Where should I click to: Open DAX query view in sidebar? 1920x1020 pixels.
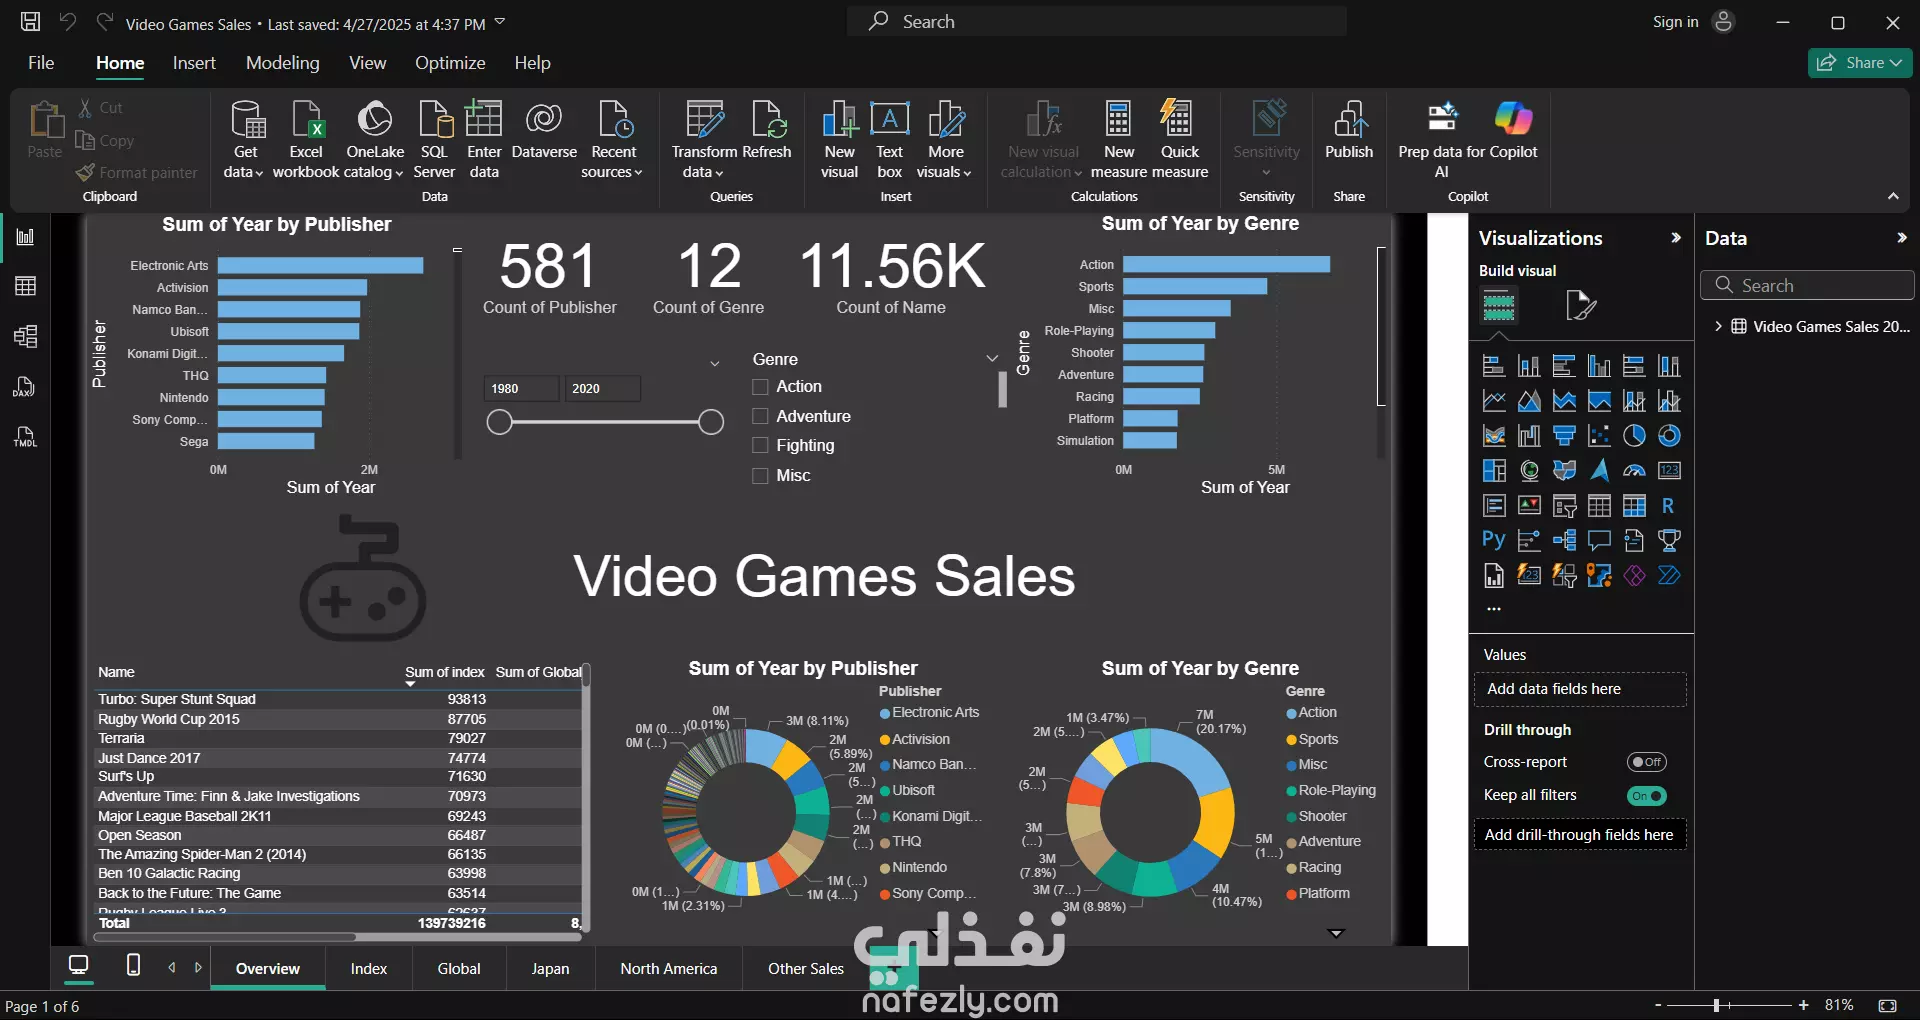click(x=25, y=387)
